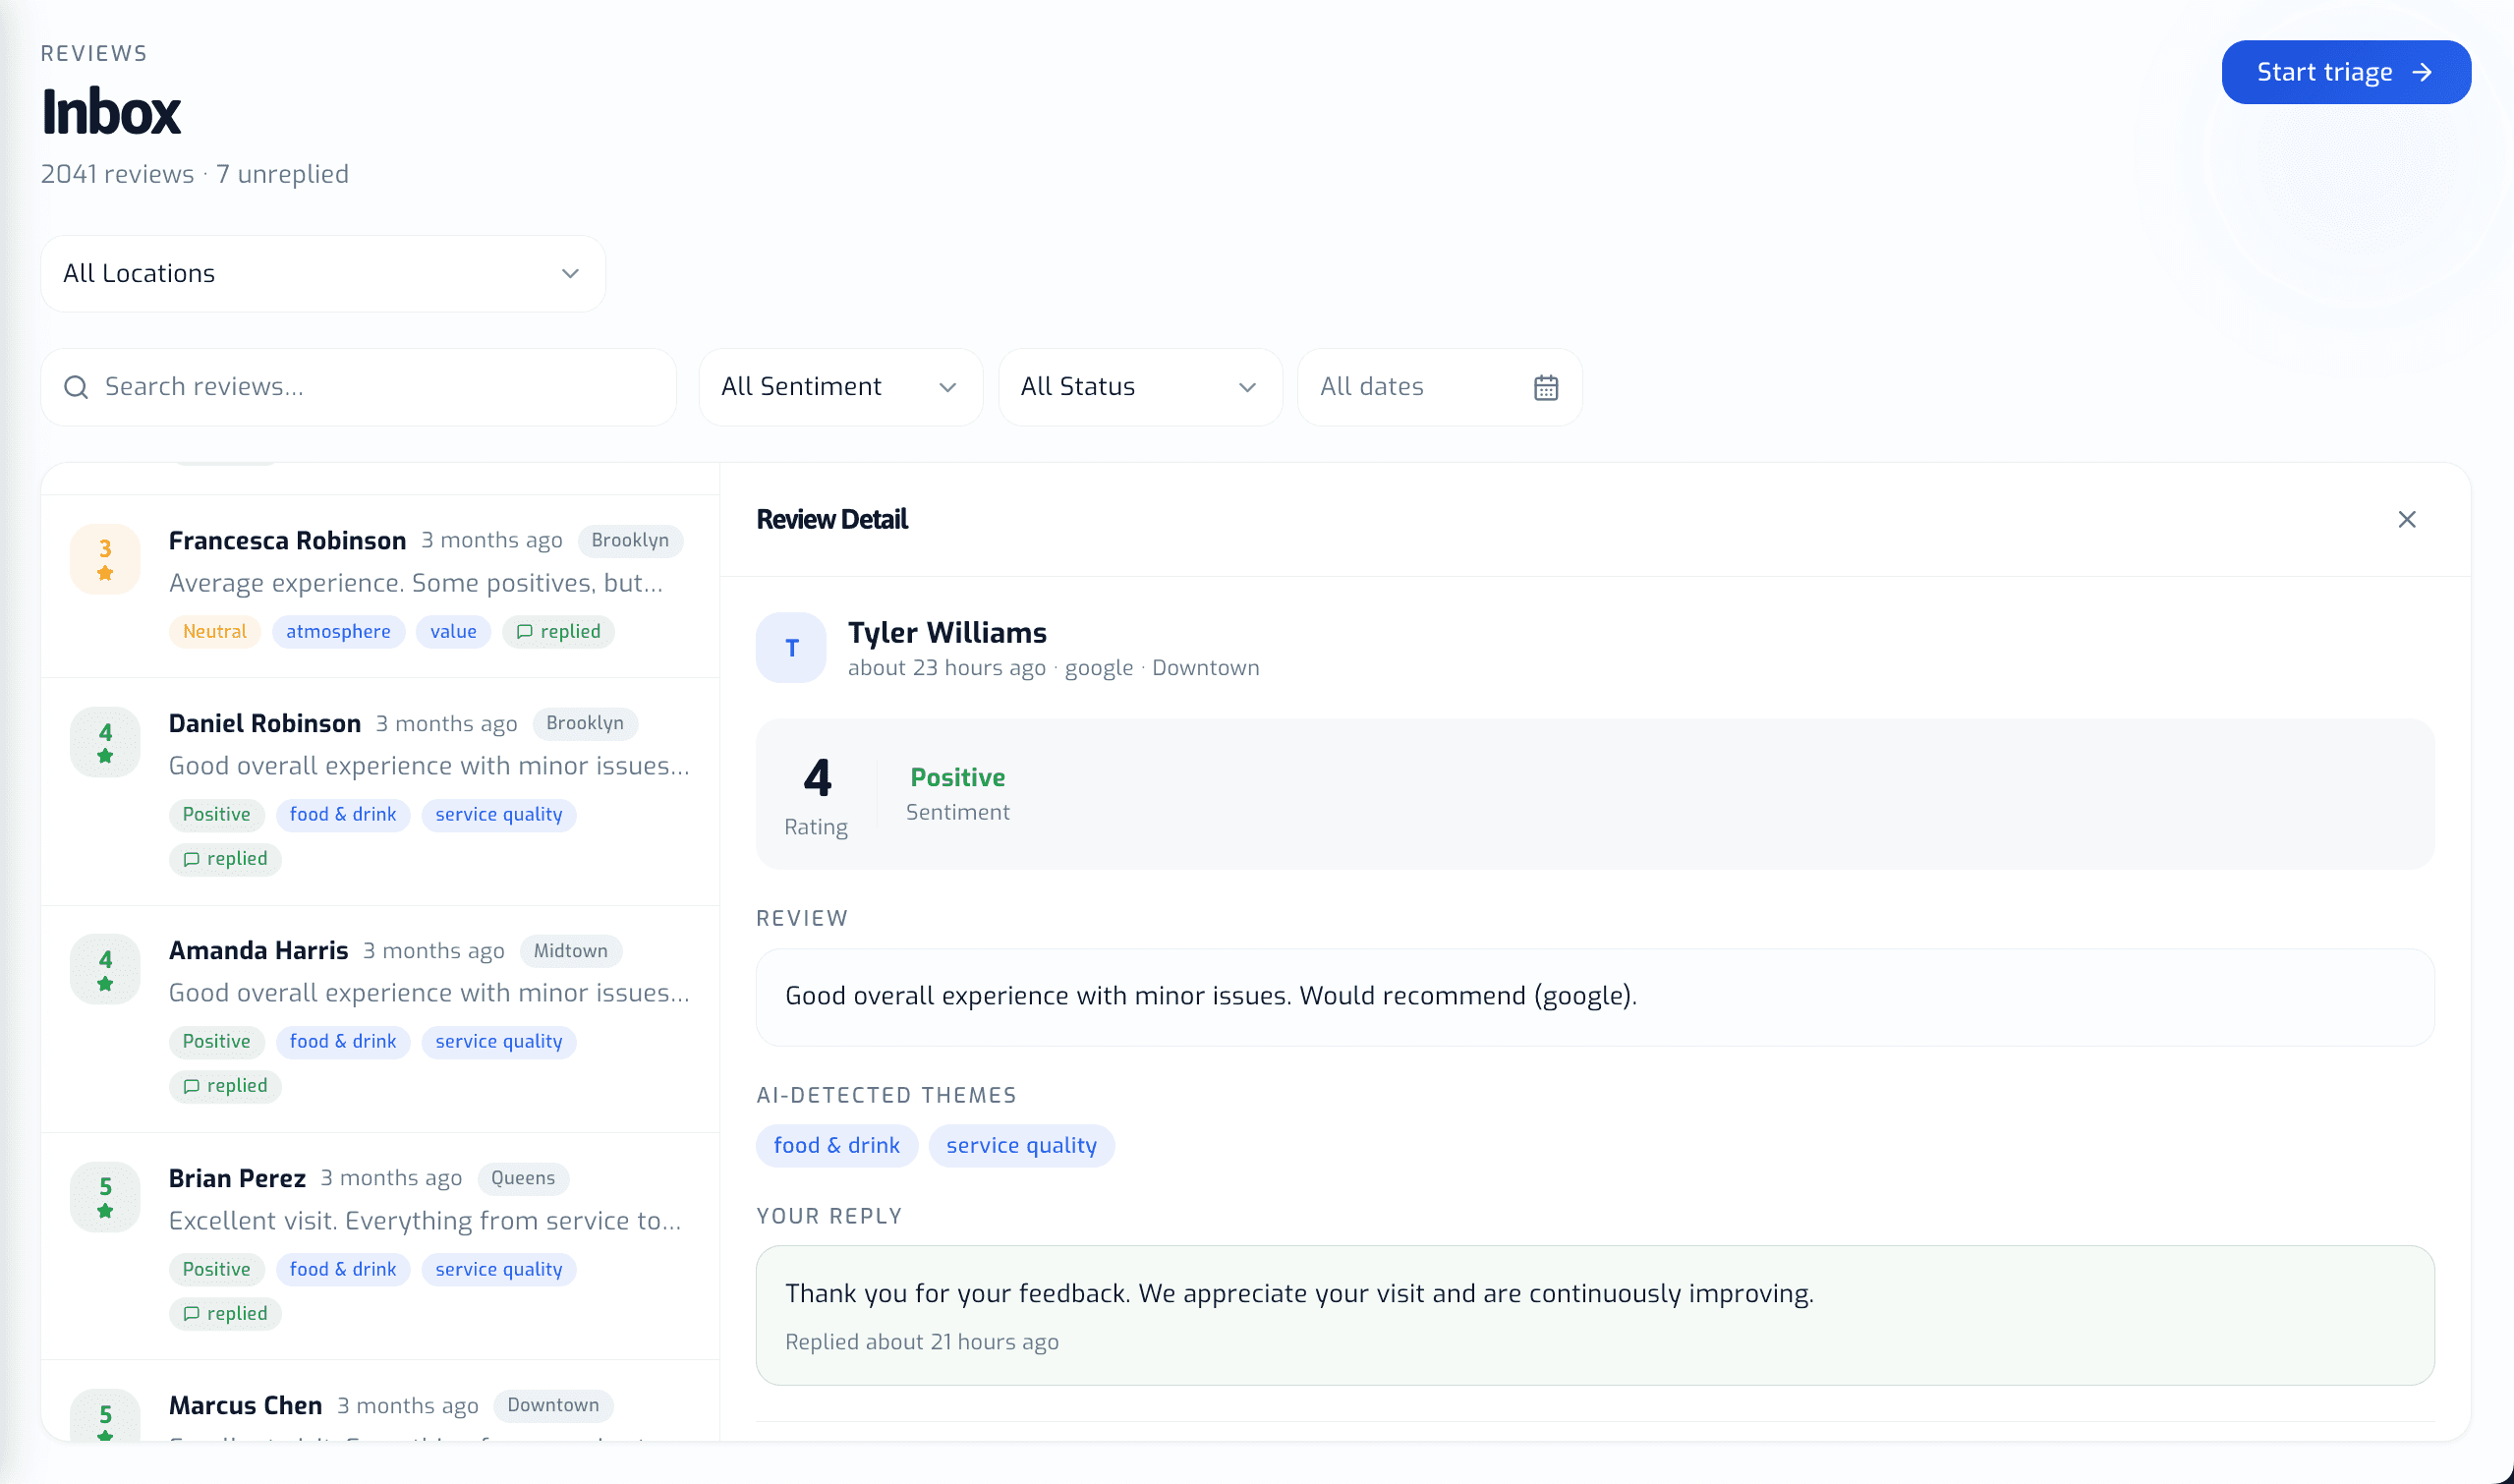Click the '4' rating number in Review Detail
This screenshot has width=2514, height=1484.
click(x=817, y=778)
